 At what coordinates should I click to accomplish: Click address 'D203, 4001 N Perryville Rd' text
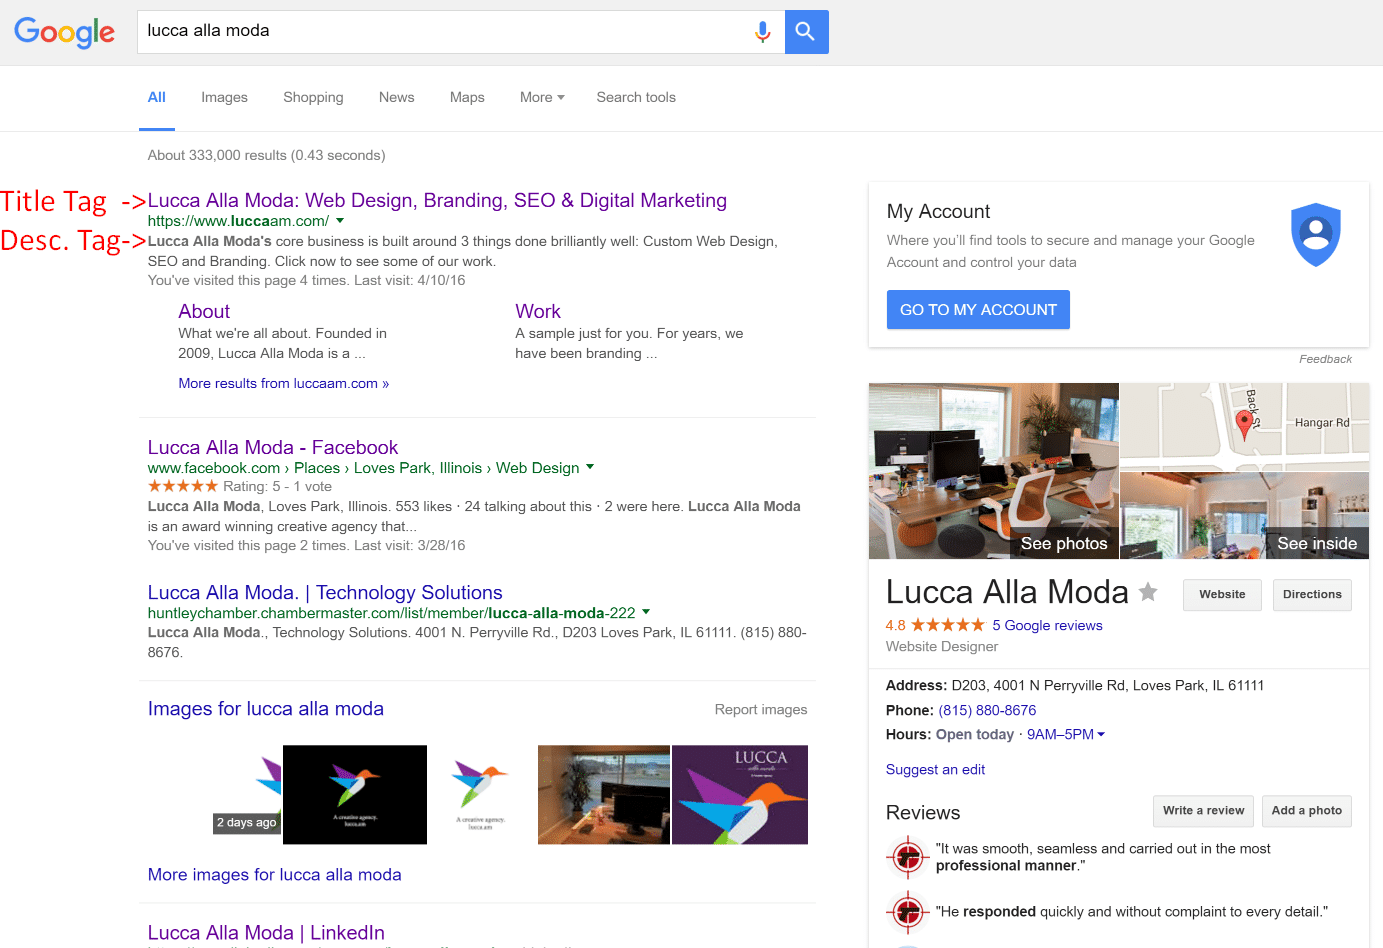(x=1108, y=685)
